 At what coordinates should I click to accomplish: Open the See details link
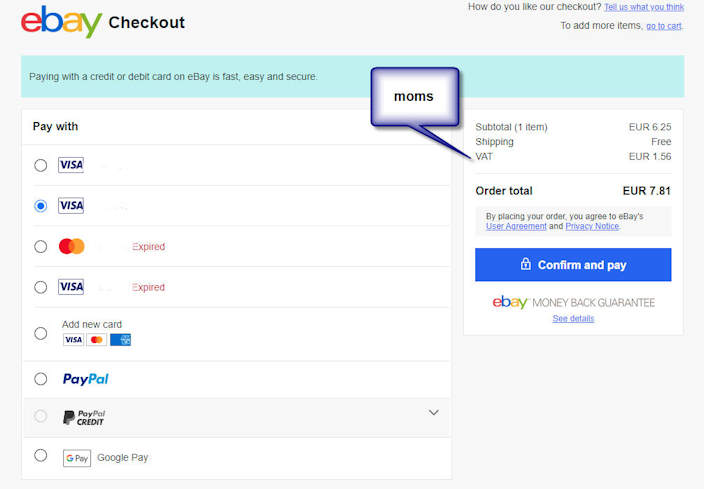[573, 318]
